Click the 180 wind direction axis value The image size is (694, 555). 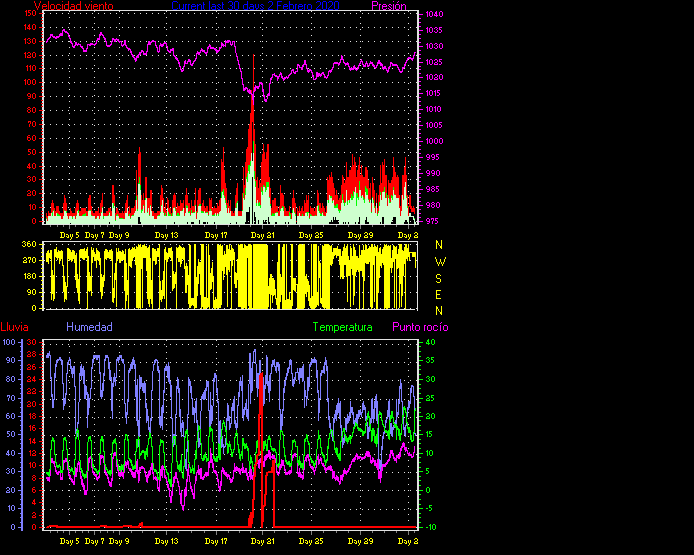tap(29, 276)
